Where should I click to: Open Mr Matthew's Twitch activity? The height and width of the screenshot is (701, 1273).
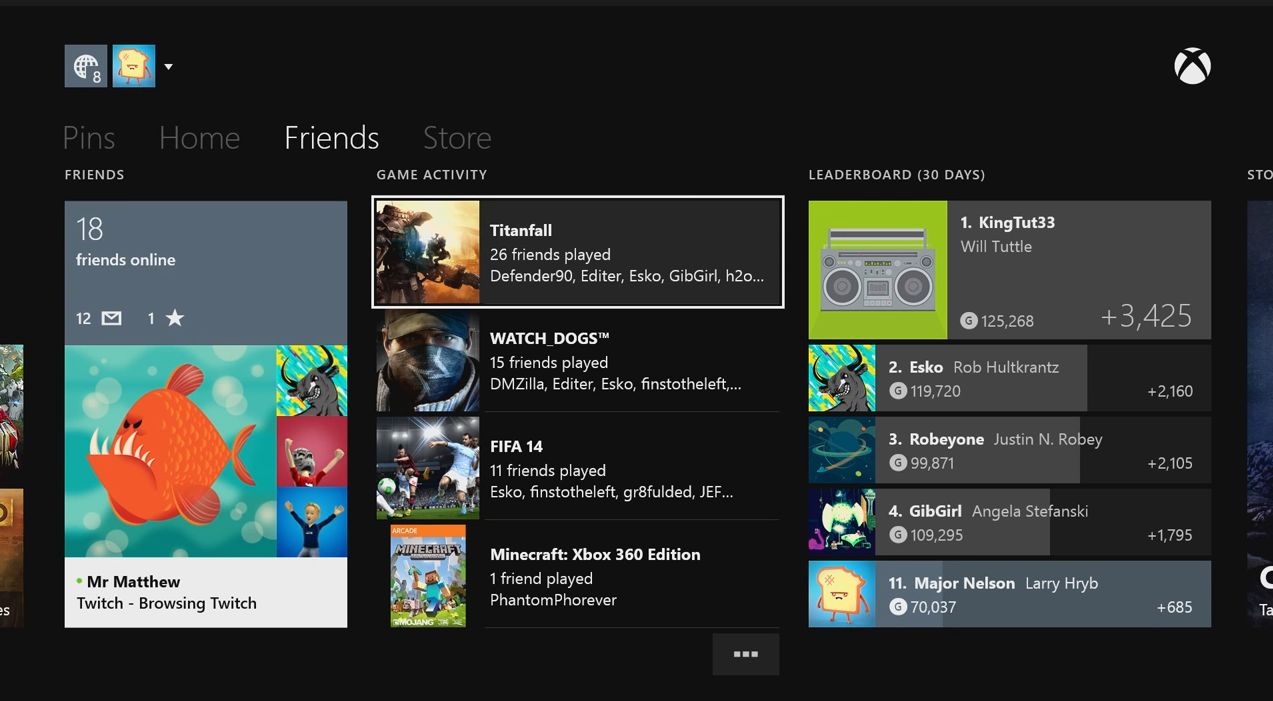206,592
